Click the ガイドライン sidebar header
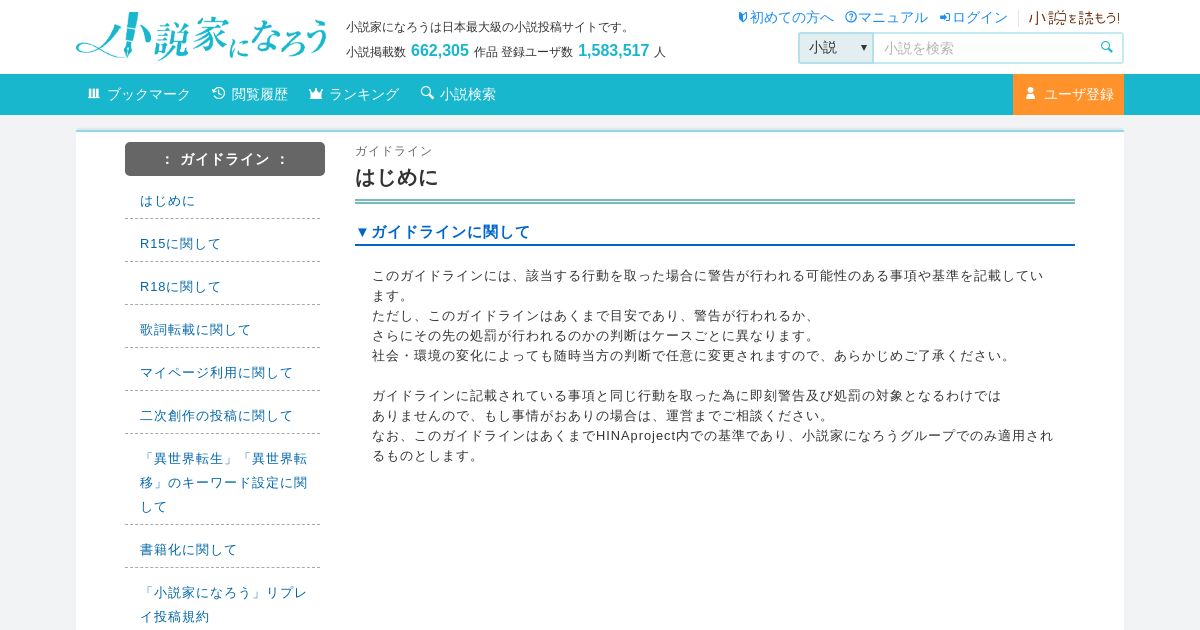The height and width of the screenshot is (630, 1200). [225, 159]
